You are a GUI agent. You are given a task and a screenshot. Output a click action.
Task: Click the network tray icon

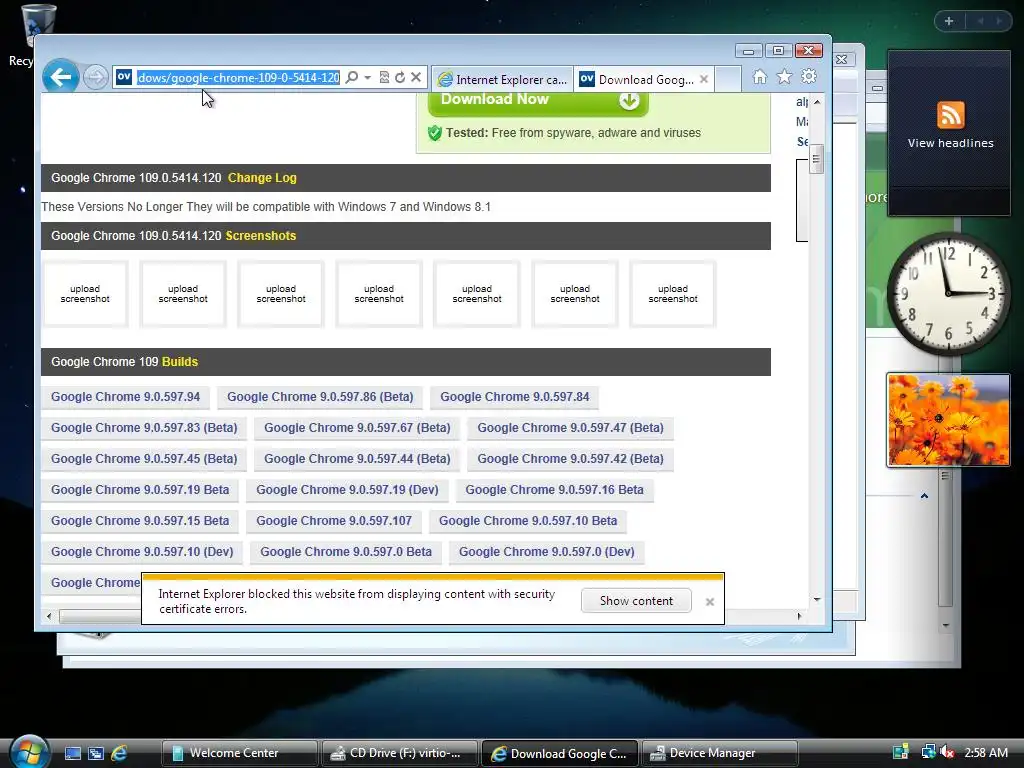click(928, 752)
